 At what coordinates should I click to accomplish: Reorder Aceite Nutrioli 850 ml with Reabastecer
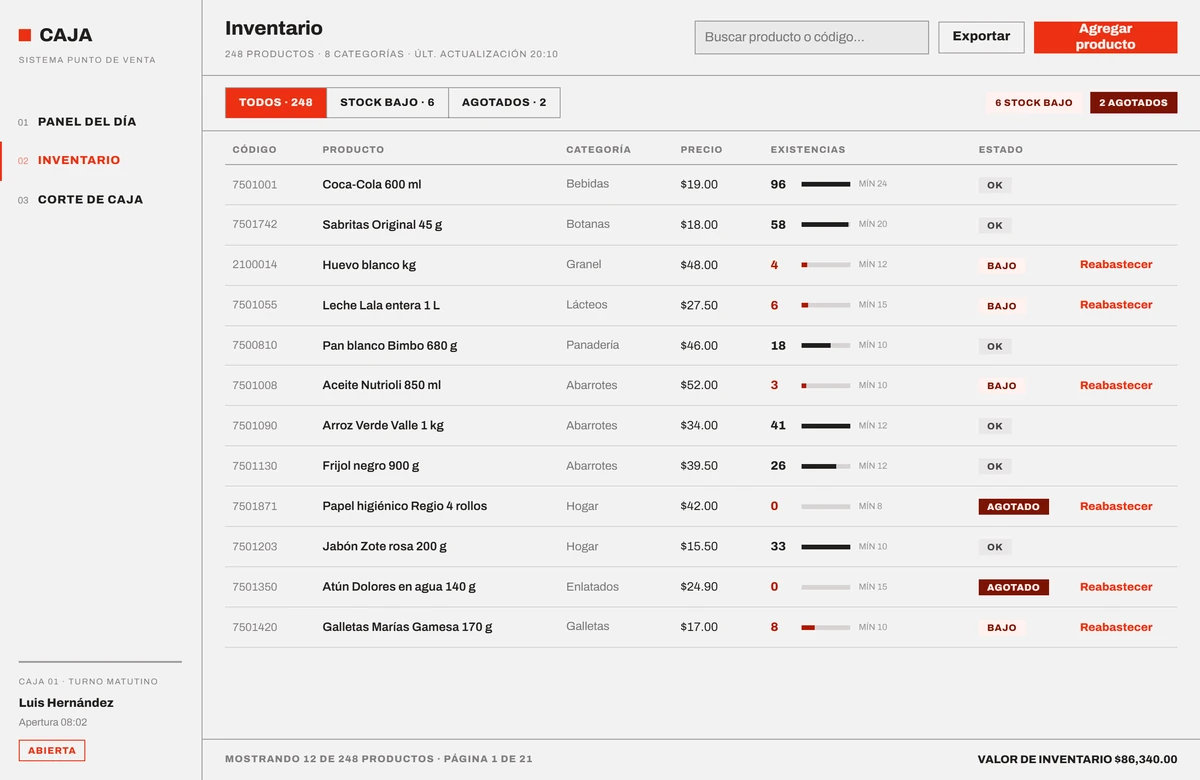[x=1116, y=386]
